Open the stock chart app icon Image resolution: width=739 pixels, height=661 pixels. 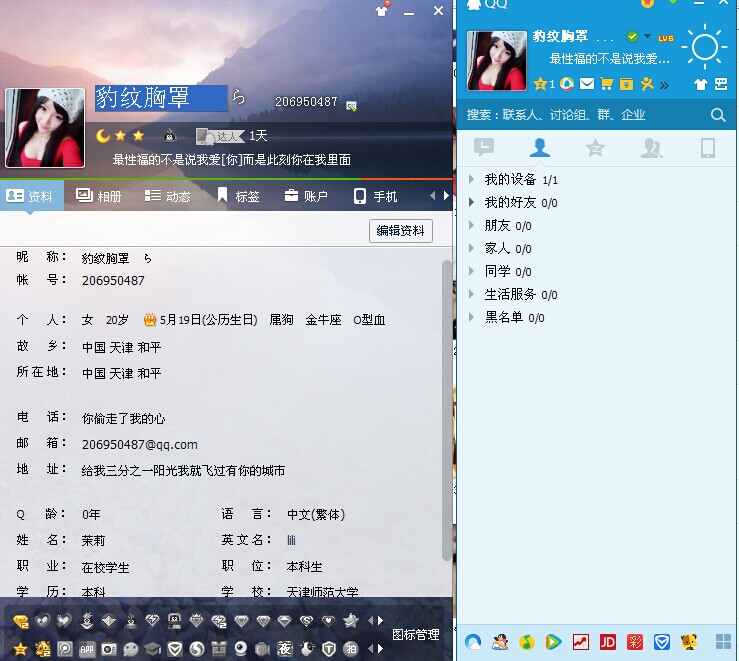pyautogui.click(x=581, y=642)
